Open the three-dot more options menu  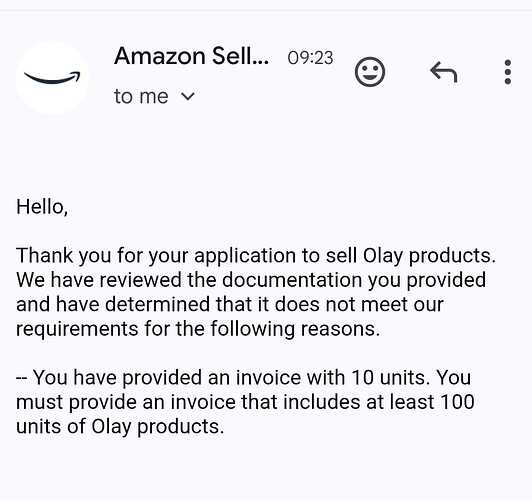pos(508,72)
